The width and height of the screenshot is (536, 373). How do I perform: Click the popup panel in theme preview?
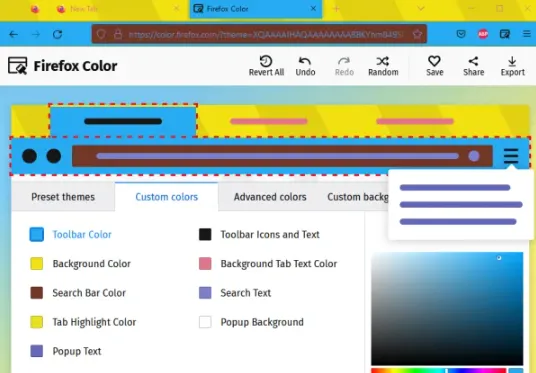[461, 204]
